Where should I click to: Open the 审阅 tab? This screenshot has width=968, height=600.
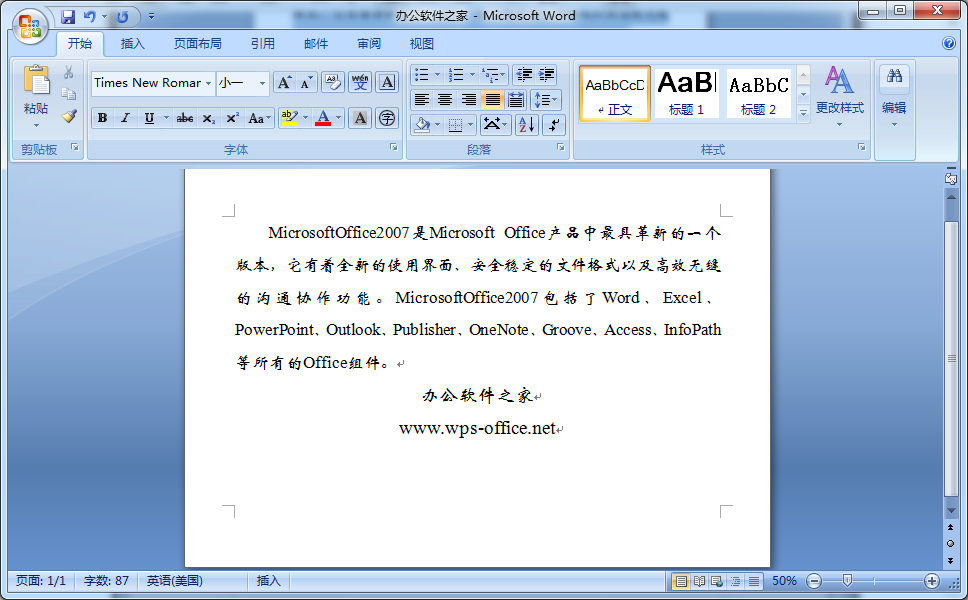click(x=369, y=44)
